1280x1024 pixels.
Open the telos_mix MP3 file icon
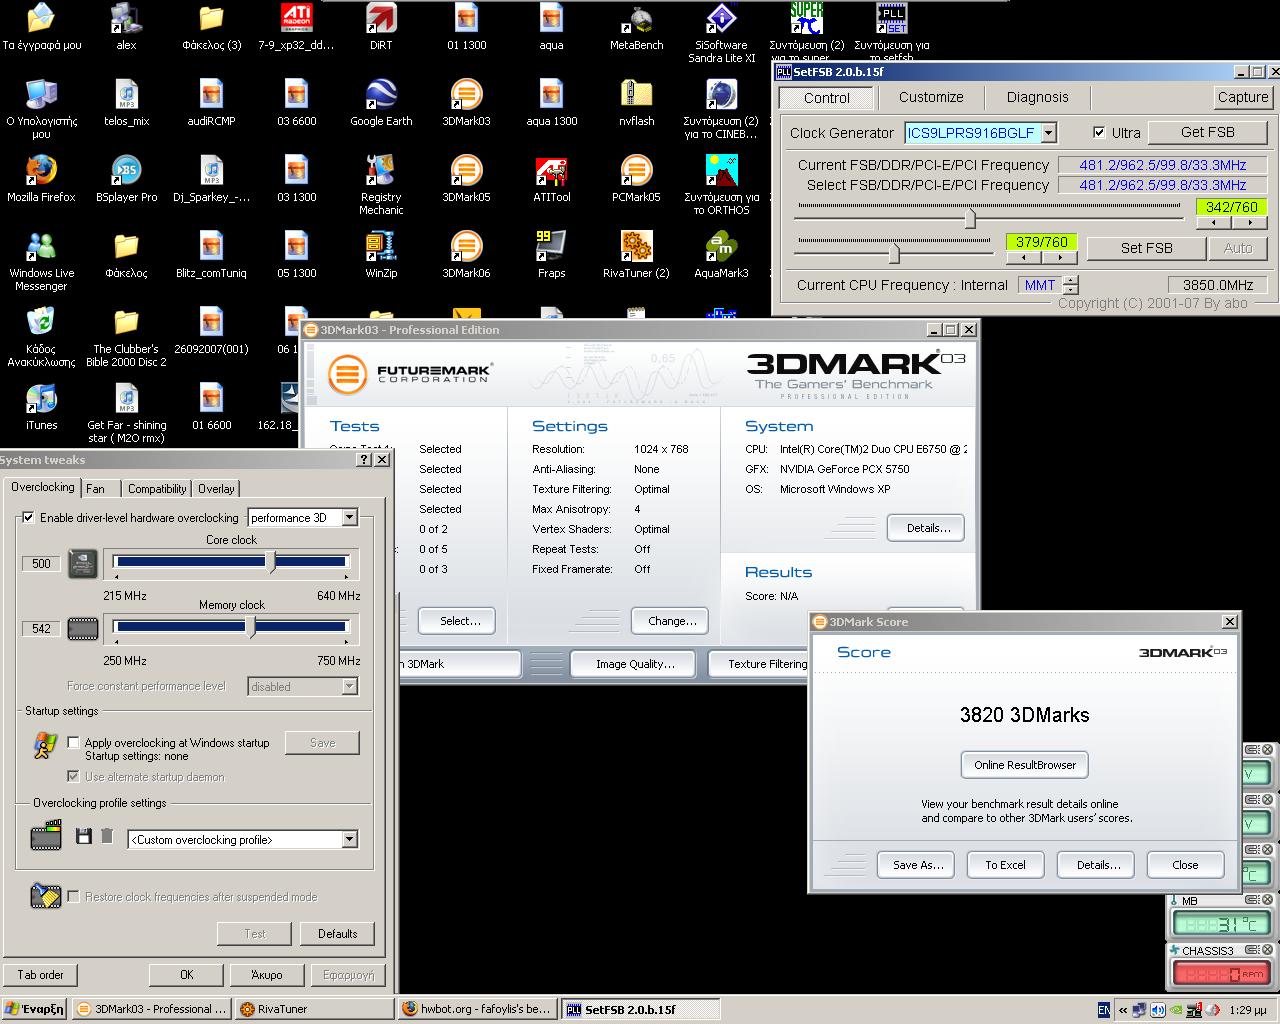pyautogui.click(x=126, y=102)
